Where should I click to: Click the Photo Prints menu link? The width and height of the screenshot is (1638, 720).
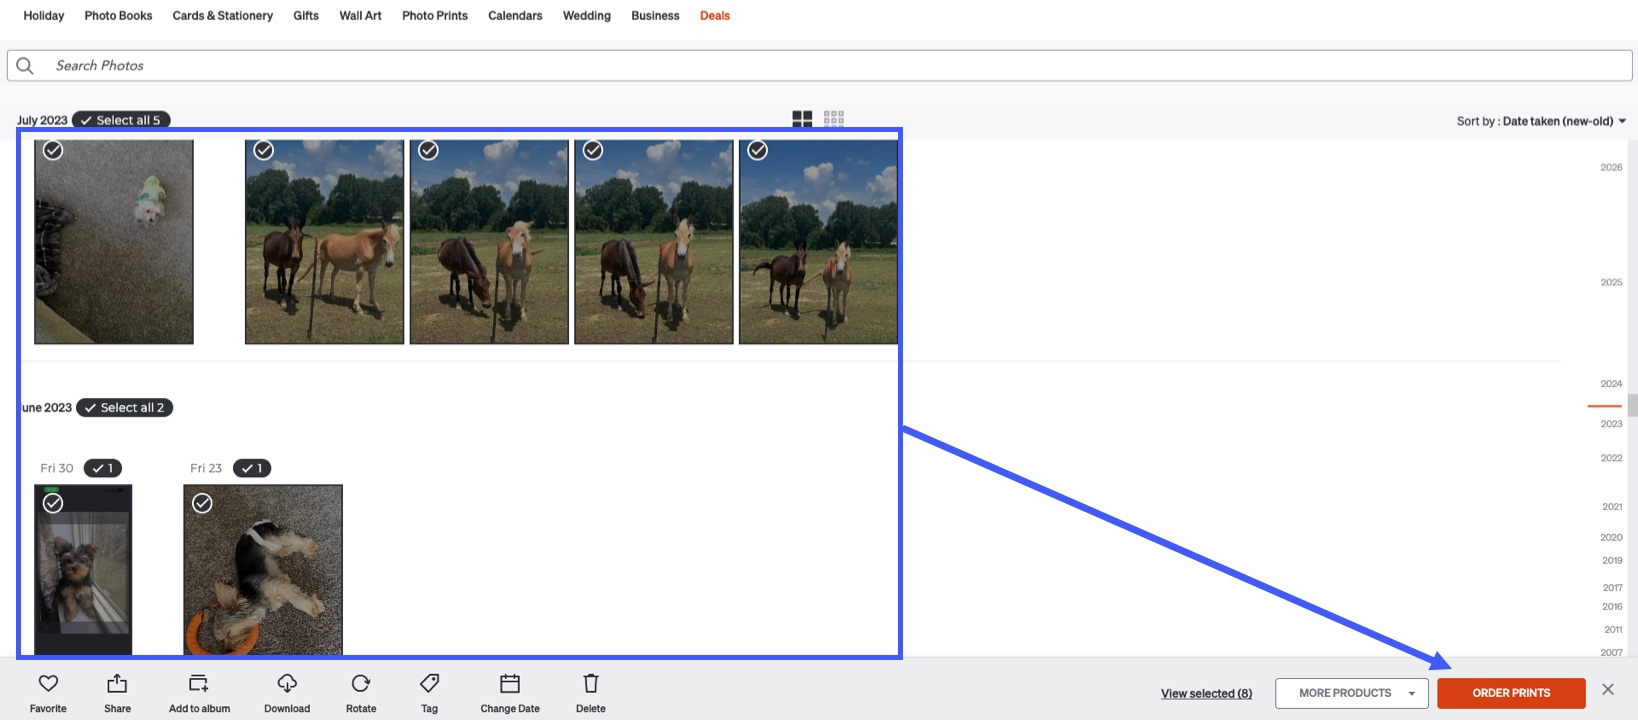(x=435, y=16)
